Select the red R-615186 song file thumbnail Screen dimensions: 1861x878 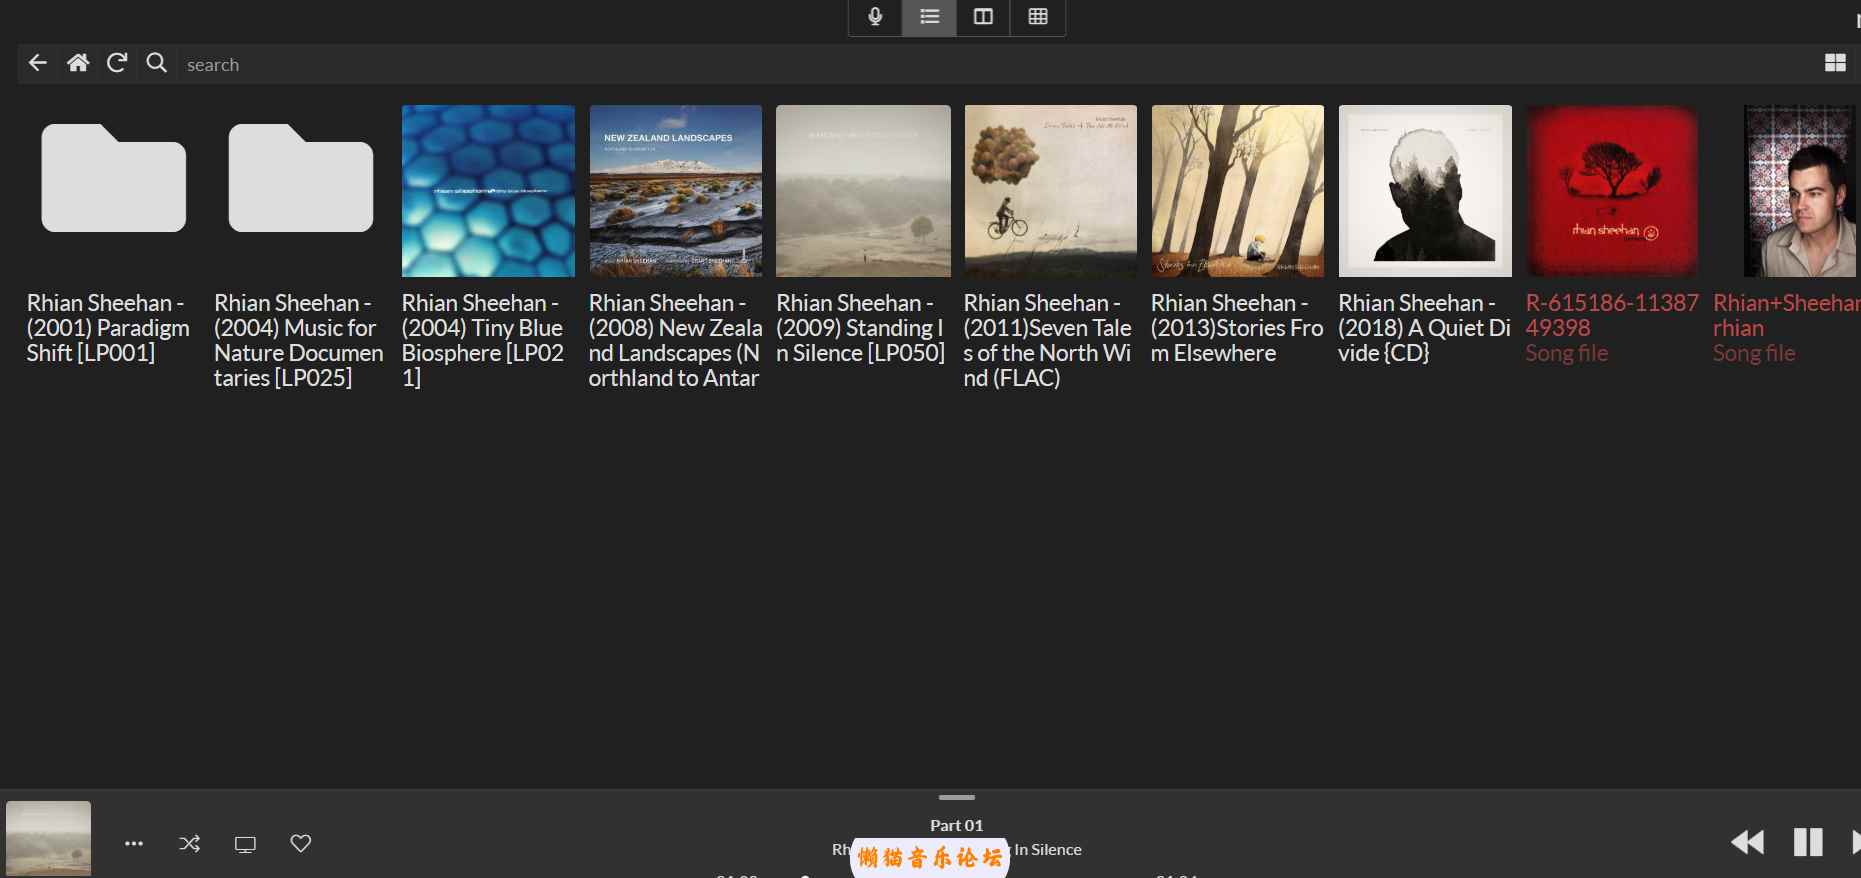coord(1612,191)
